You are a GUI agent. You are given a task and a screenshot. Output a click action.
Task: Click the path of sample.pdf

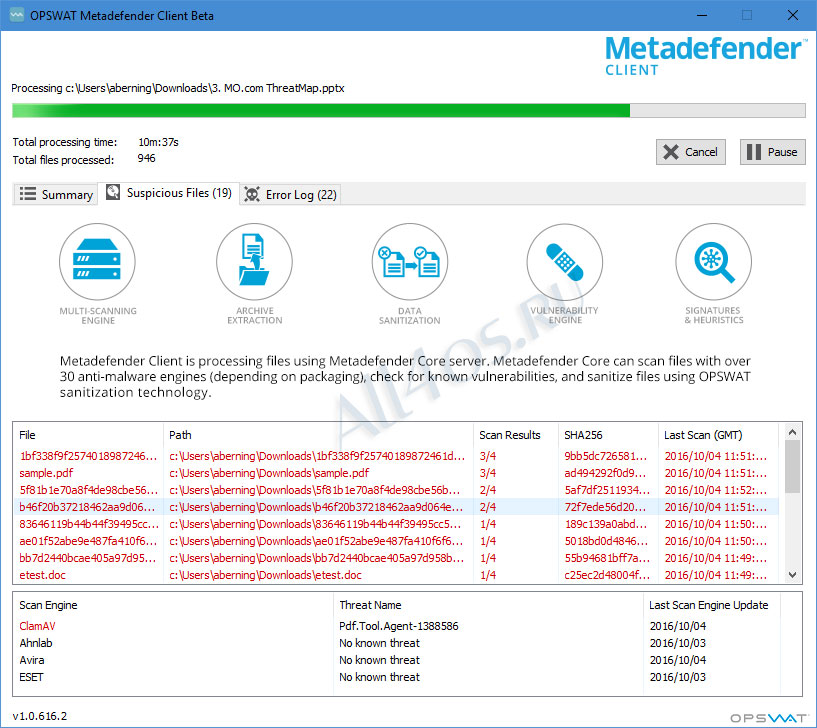point(269,473)
